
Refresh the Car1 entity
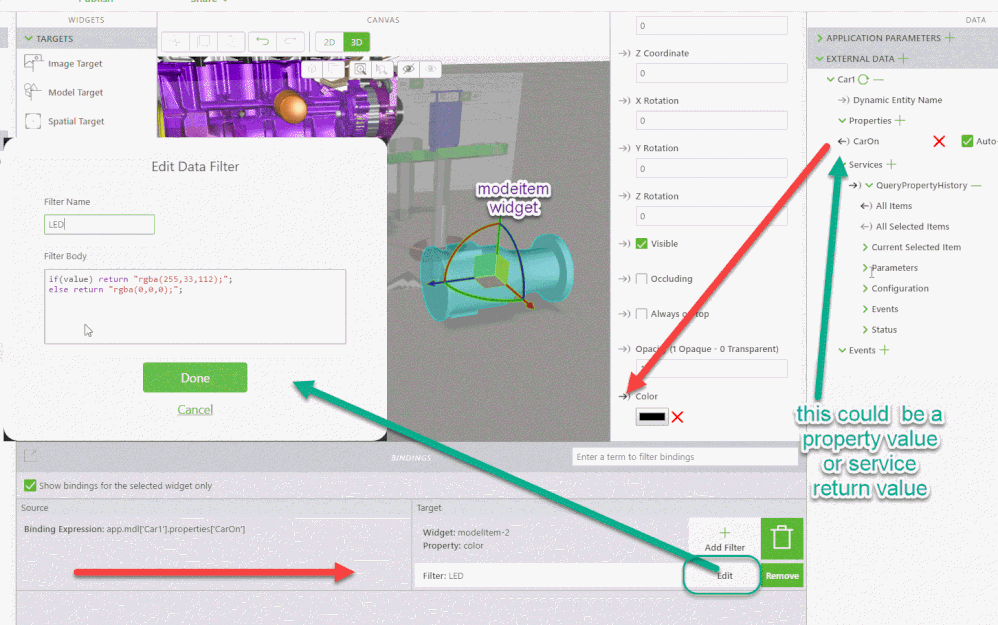point(863,80)
